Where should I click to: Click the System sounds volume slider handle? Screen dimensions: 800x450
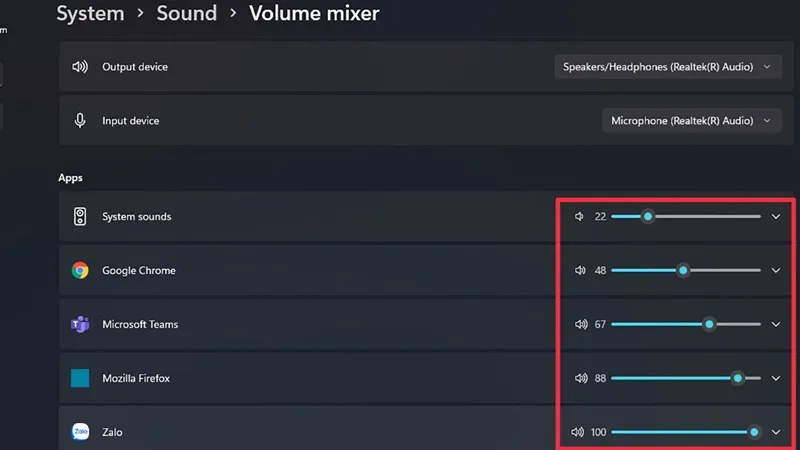coord(648,216)
